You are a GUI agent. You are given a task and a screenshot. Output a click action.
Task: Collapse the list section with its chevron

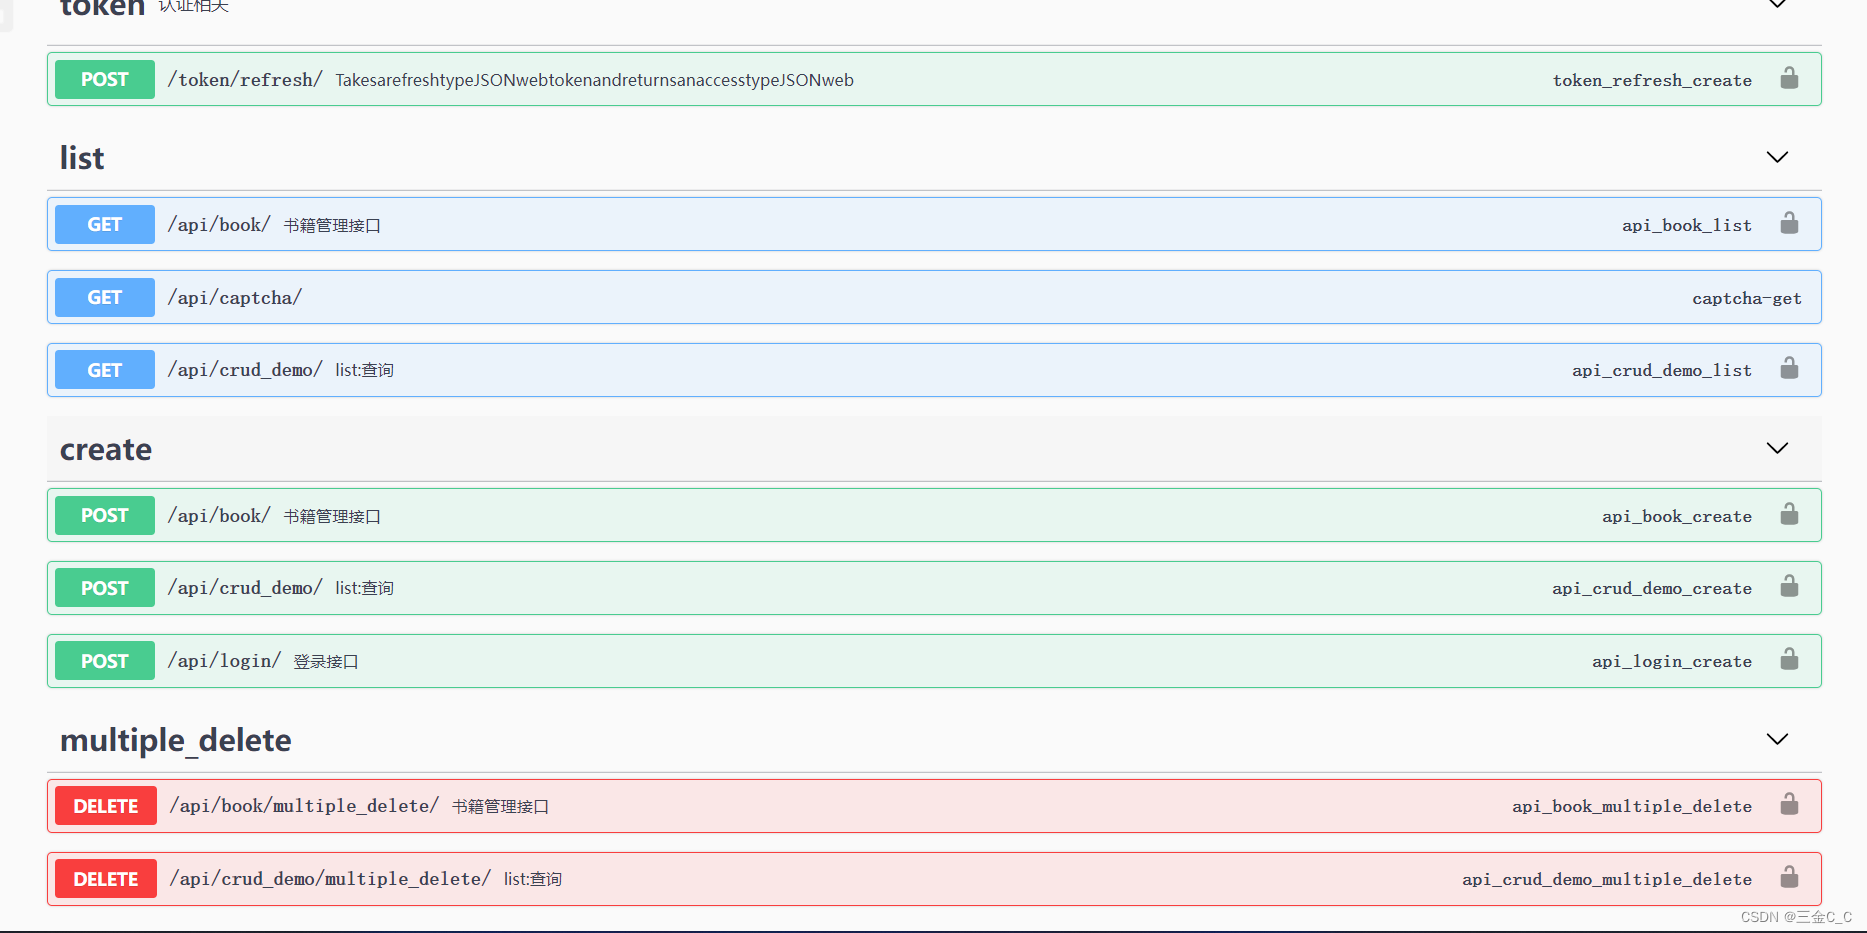pyautogui.click(x=1777, y=157)
